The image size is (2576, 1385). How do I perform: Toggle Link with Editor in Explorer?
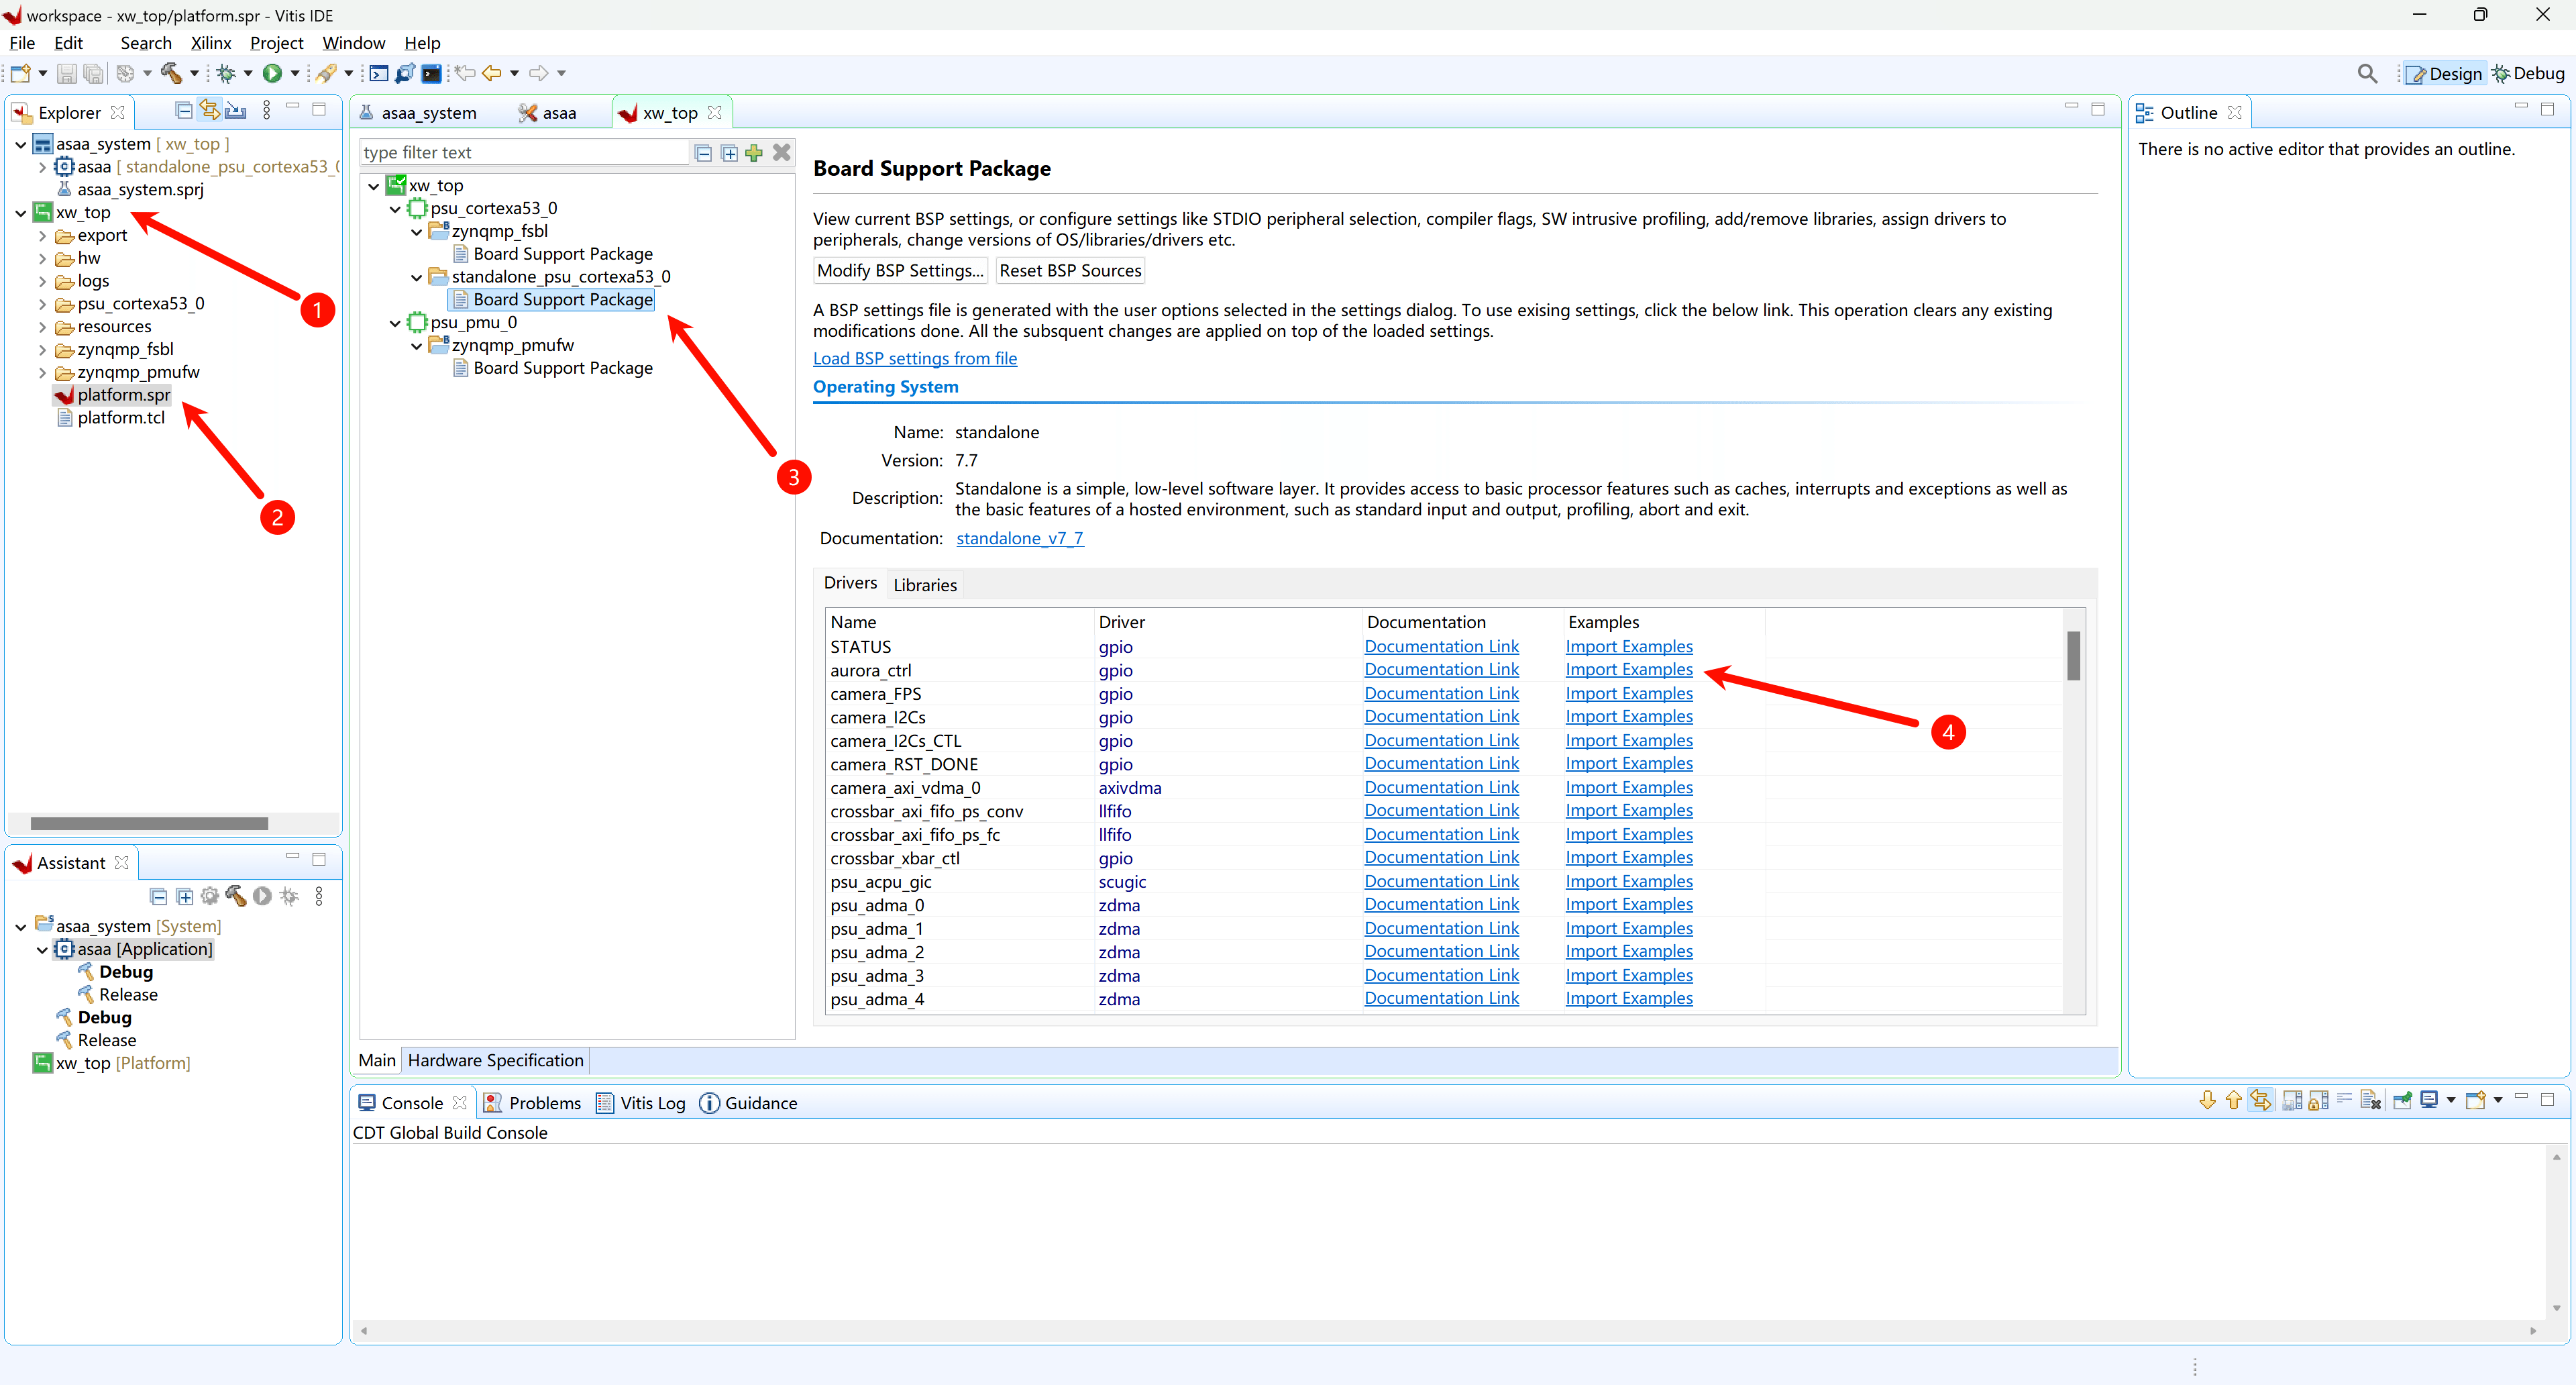(209, 110)
